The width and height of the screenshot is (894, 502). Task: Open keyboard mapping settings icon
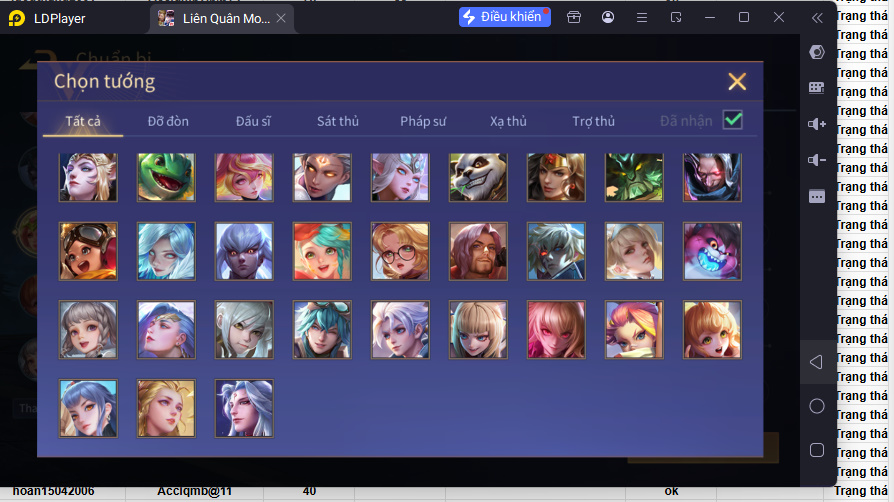817,88
